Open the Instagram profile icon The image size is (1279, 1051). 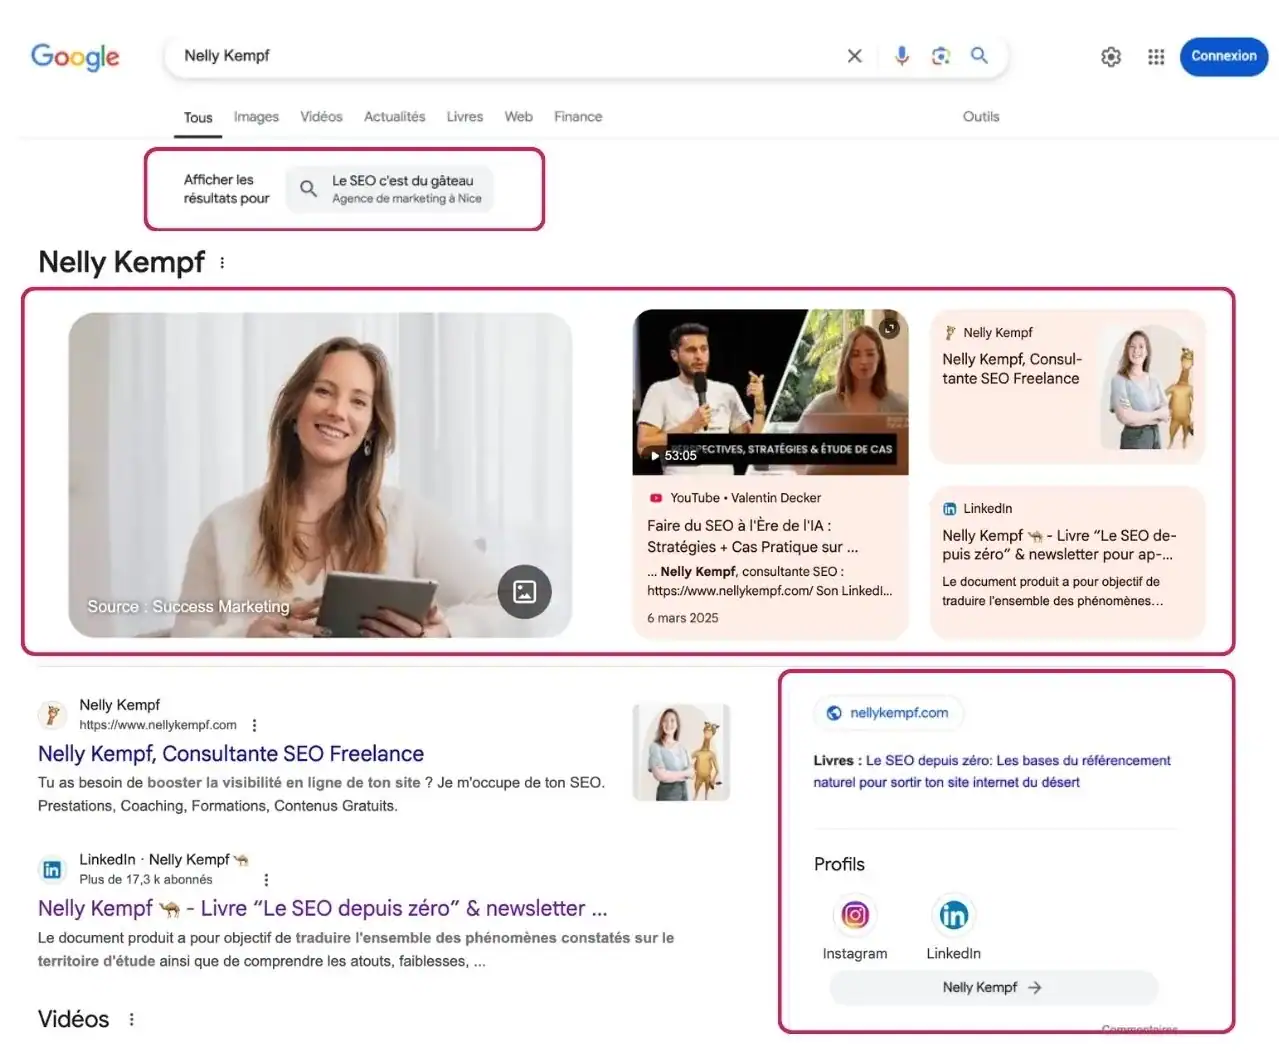tap(855, 914)
